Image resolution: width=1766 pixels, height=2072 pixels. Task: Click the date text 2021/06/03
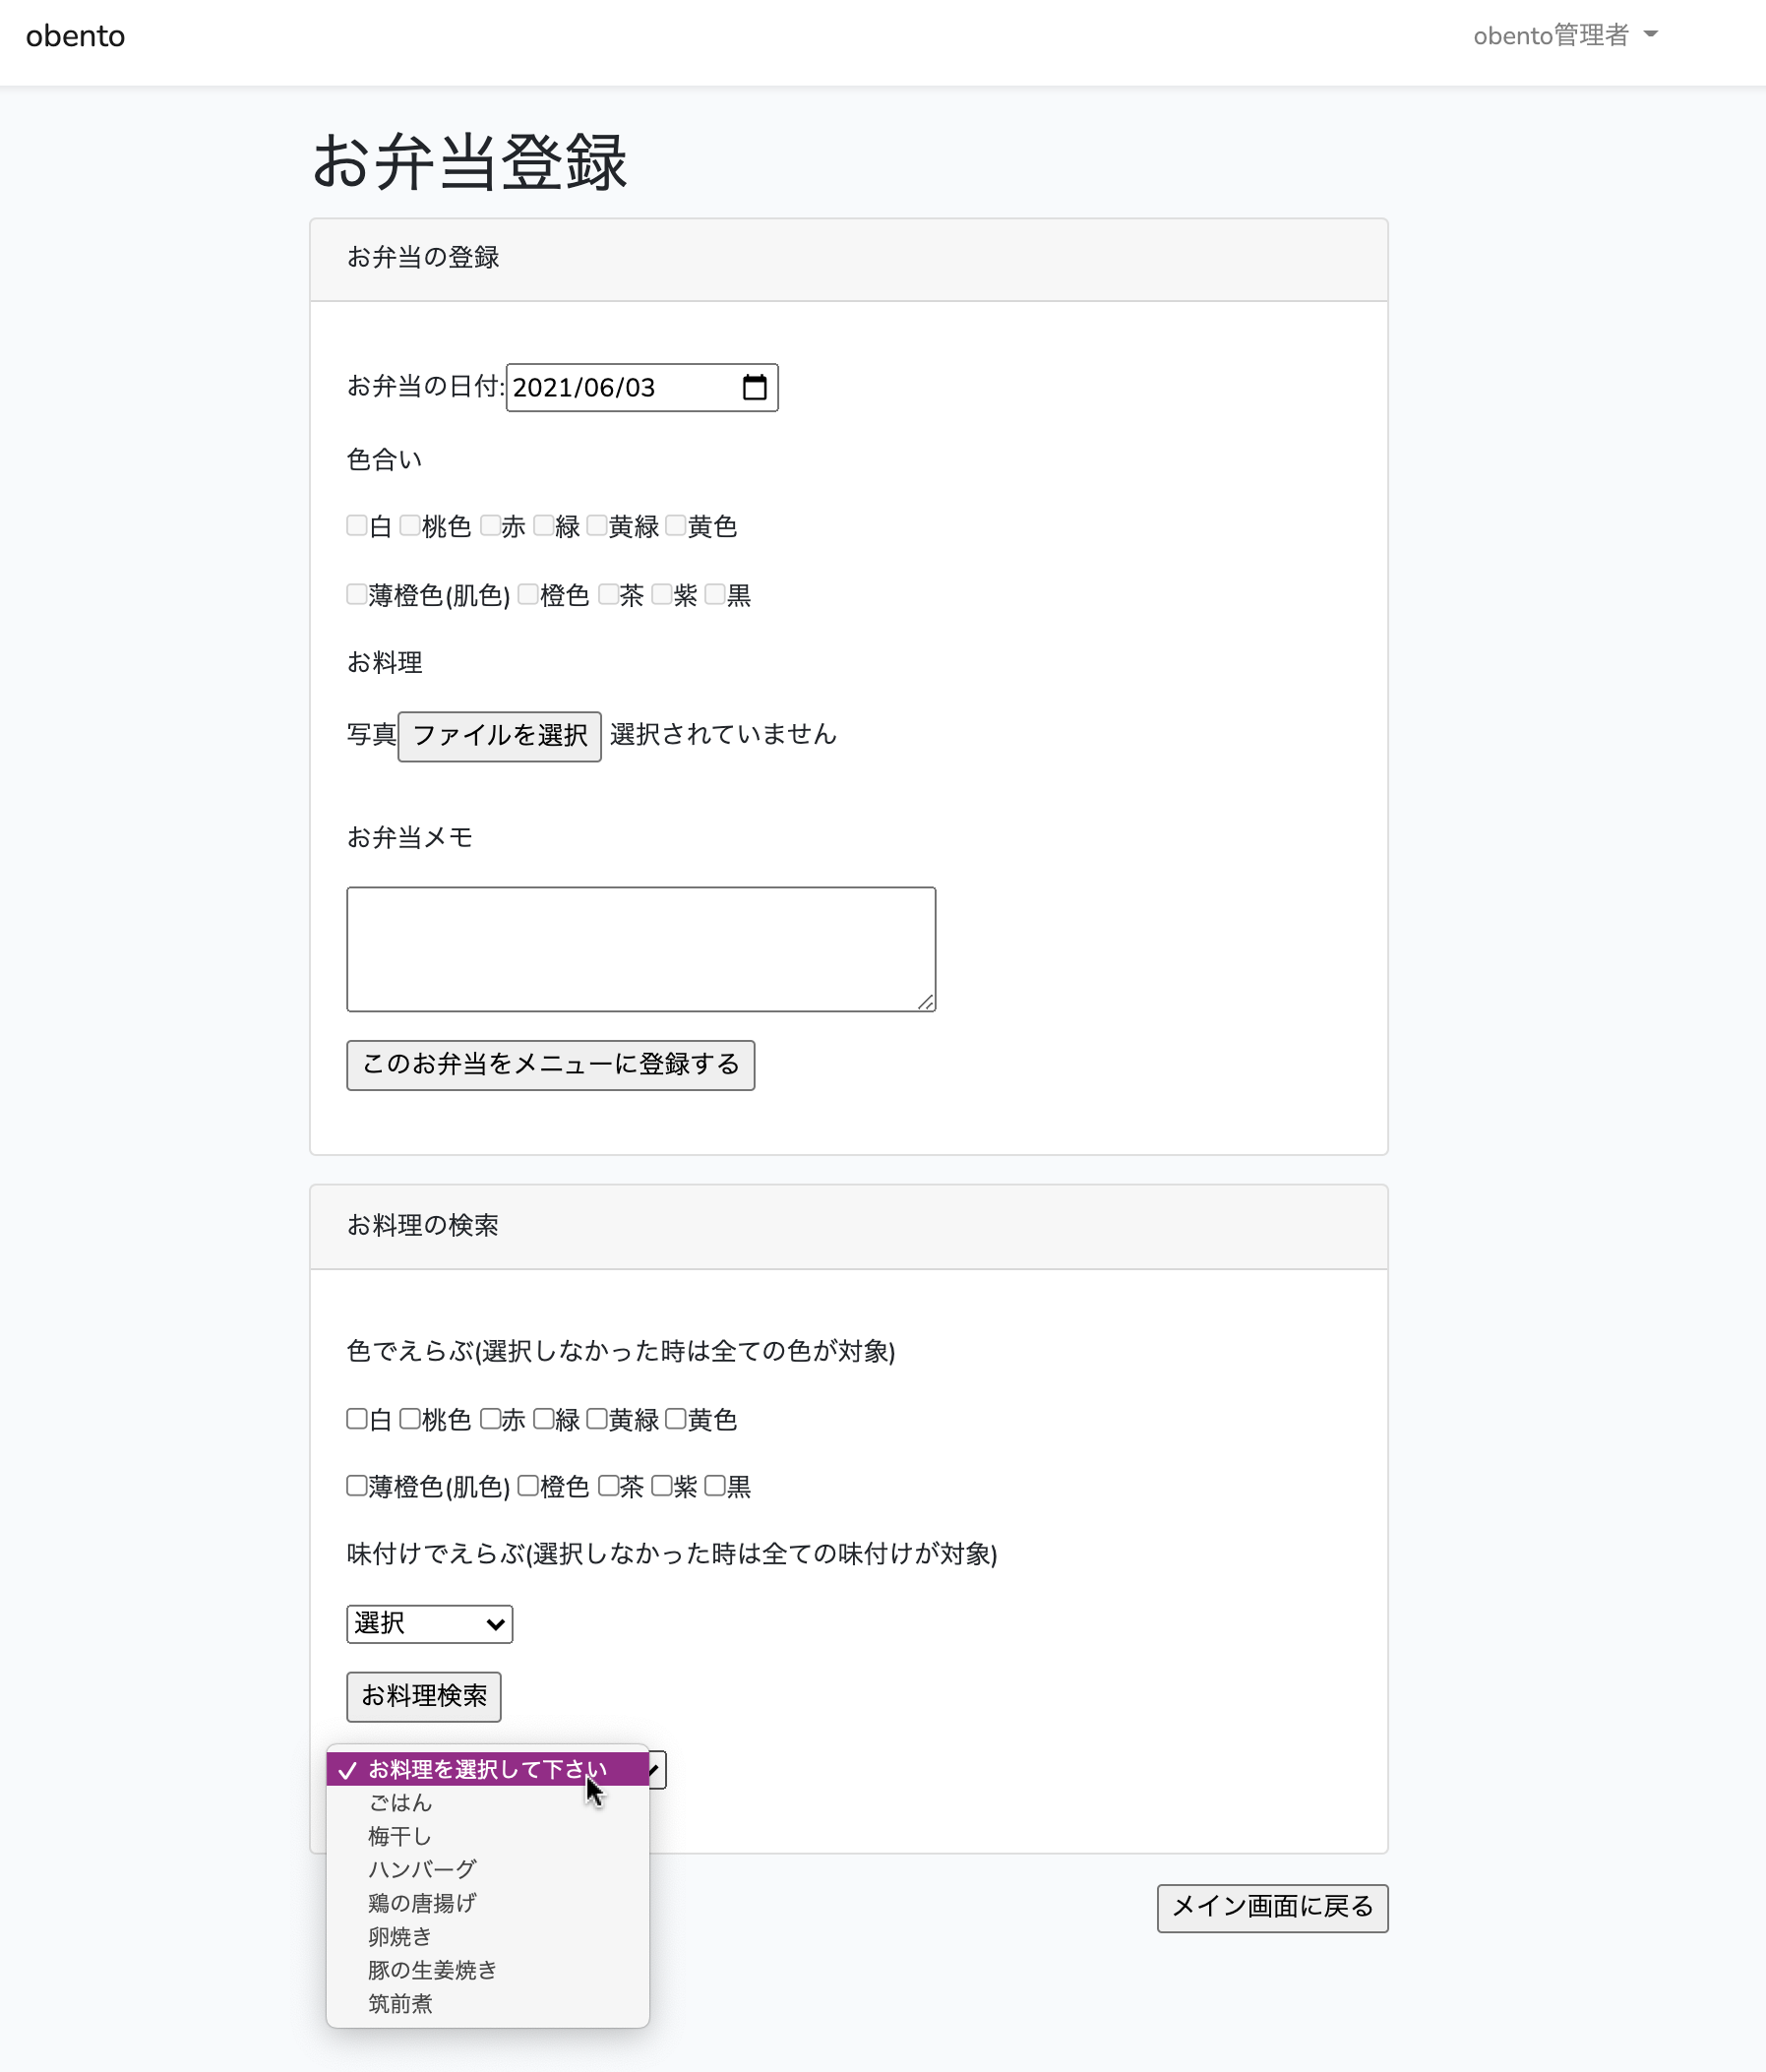point(584,388)
